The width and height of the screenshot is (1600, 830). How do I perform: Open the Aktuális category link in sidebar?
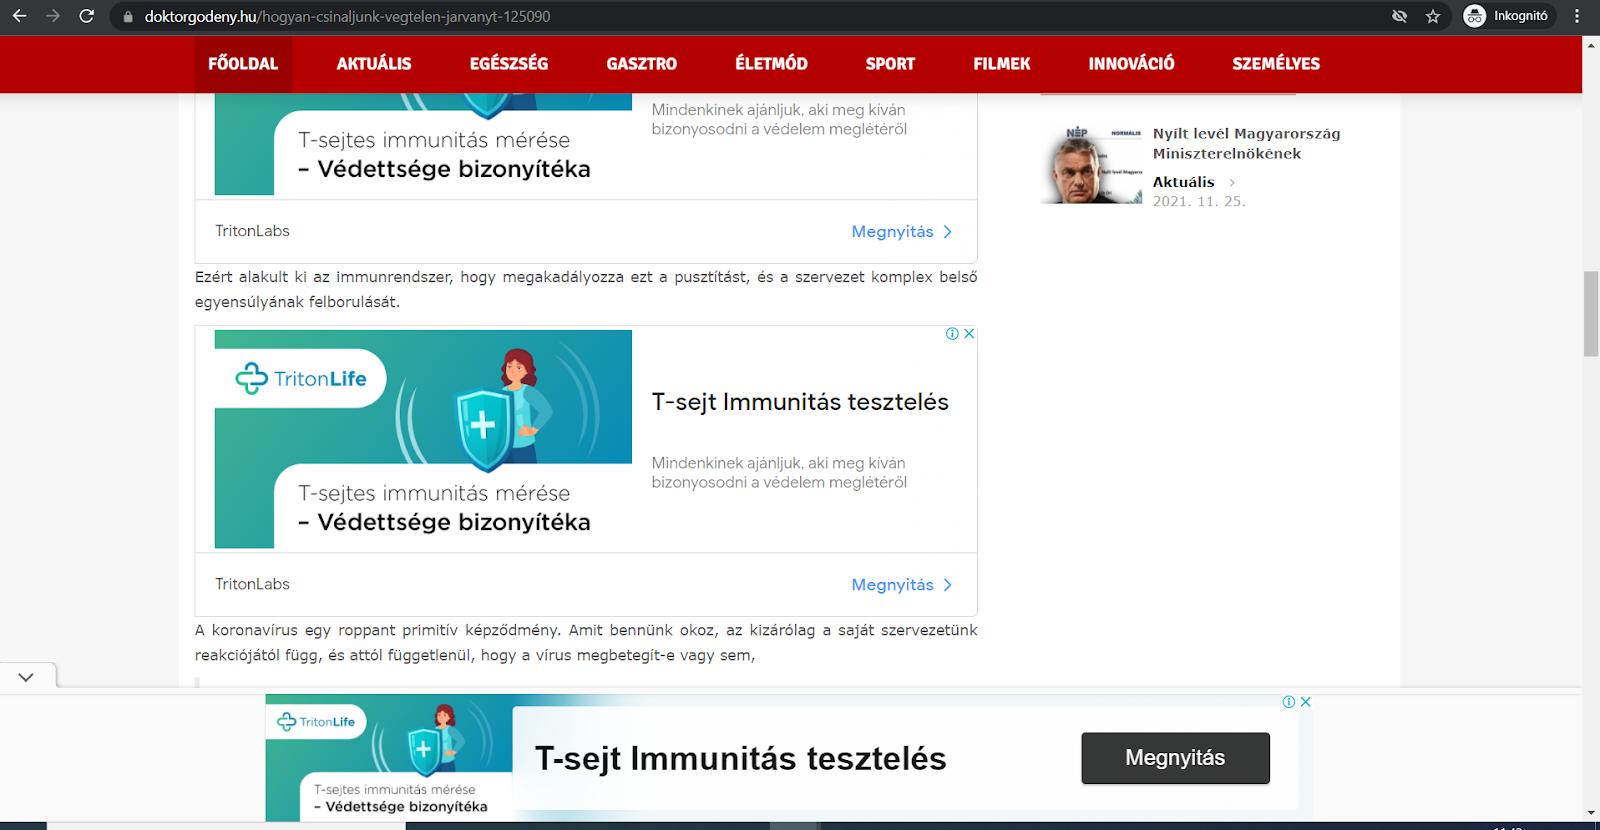pos(1183,182)
